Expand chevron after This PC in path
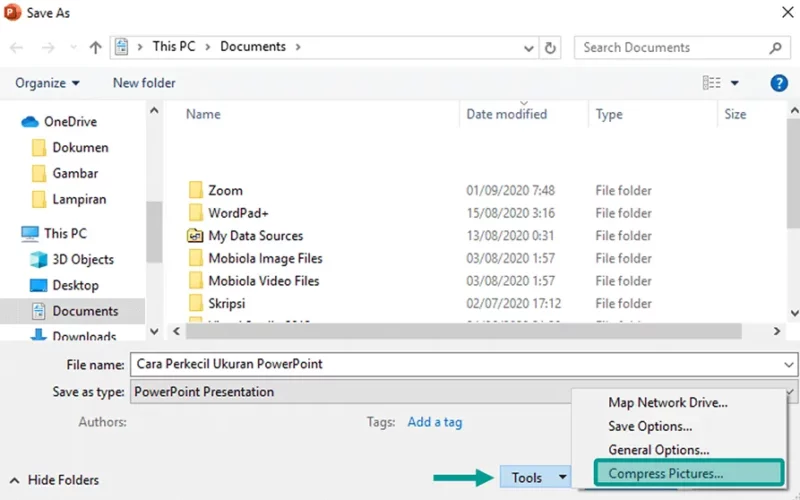This screenshot has height=500, width=800. 208,47
